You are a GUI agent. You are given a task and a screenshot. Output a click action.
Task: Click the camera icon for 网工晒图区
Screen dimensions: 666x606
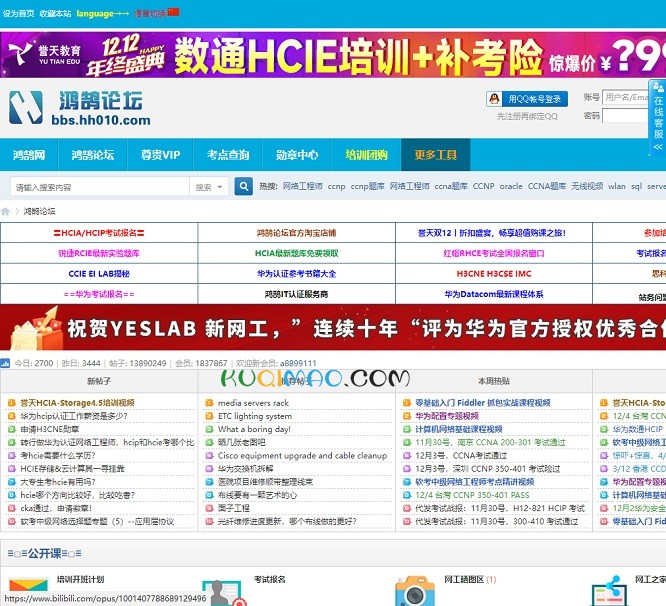click(x=415, y=591)
